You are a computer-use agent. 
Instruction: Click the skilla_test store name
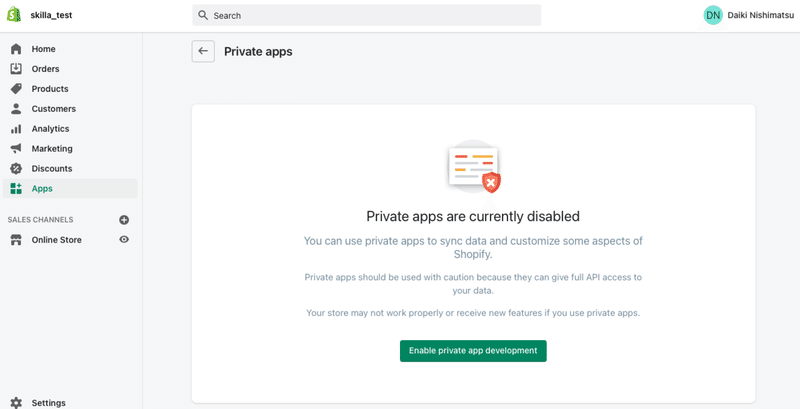click(51, 15)
